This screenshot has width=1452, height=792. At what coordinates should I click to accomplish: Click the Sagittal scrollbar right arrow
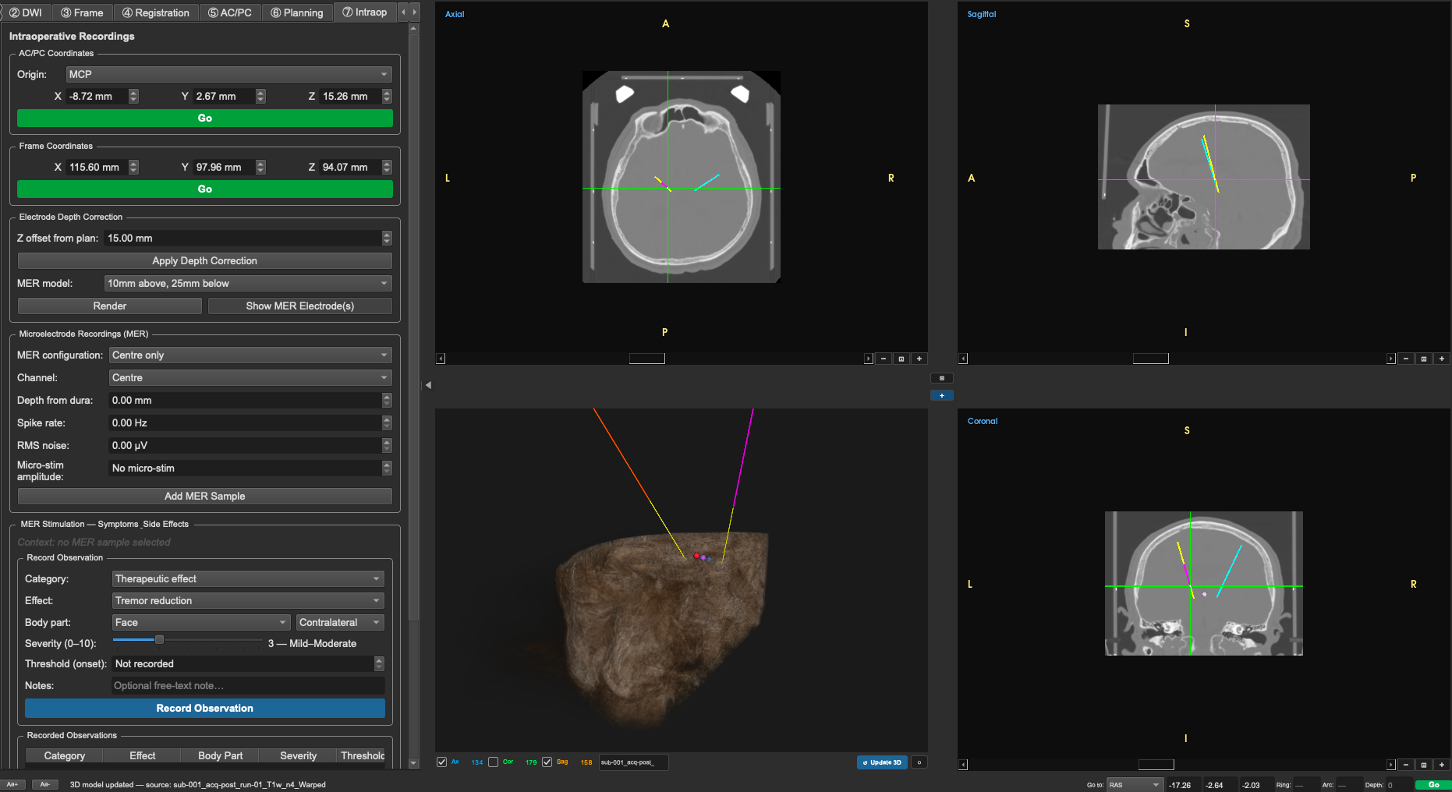point(1391,358)
